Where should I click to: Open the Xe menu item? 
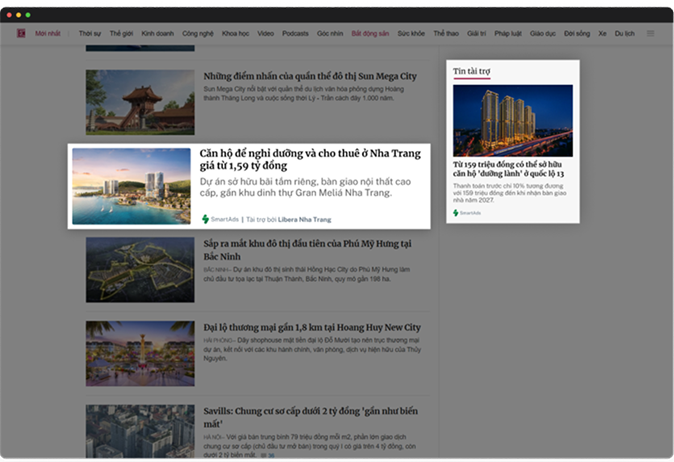click(x=602, y=34)
